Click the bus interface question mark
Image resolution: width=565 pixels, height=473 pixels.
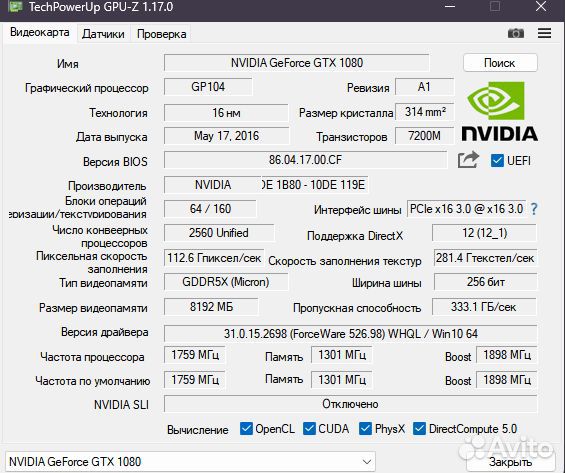(534, 209)
